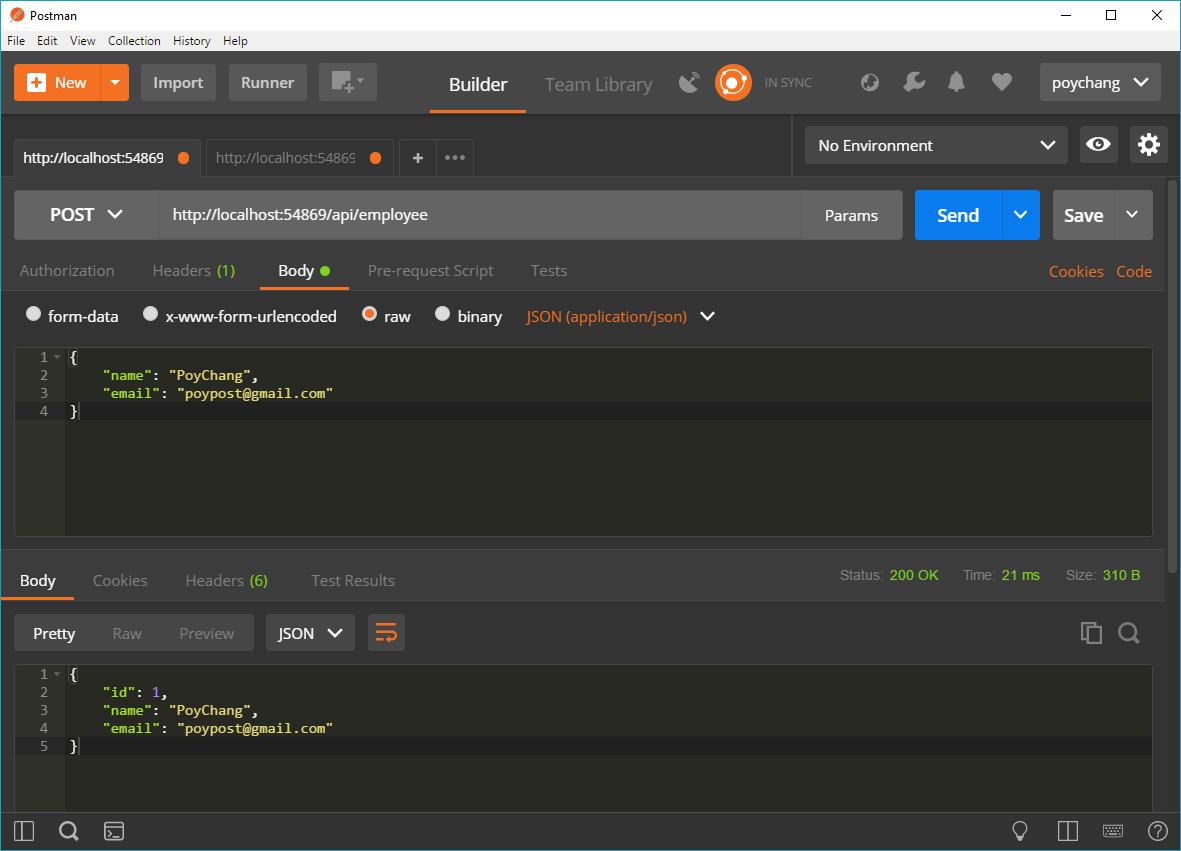Open the New button dropdown arrow
Viewport: 1181px width, 851px height.
(x=114, y=82)
